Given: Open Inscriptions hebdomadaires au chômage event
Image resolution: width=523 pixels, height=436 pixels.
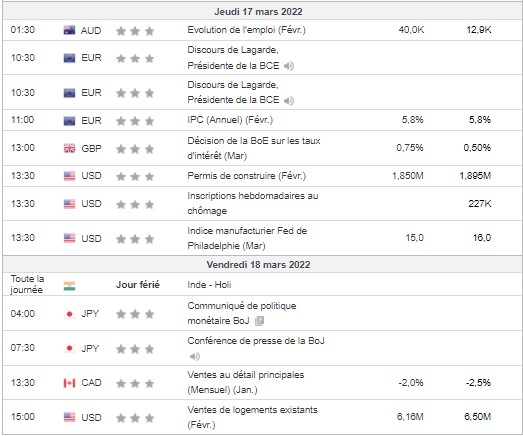Looking at the screenshot, I should pyautogui.click(x=253, y=203).
